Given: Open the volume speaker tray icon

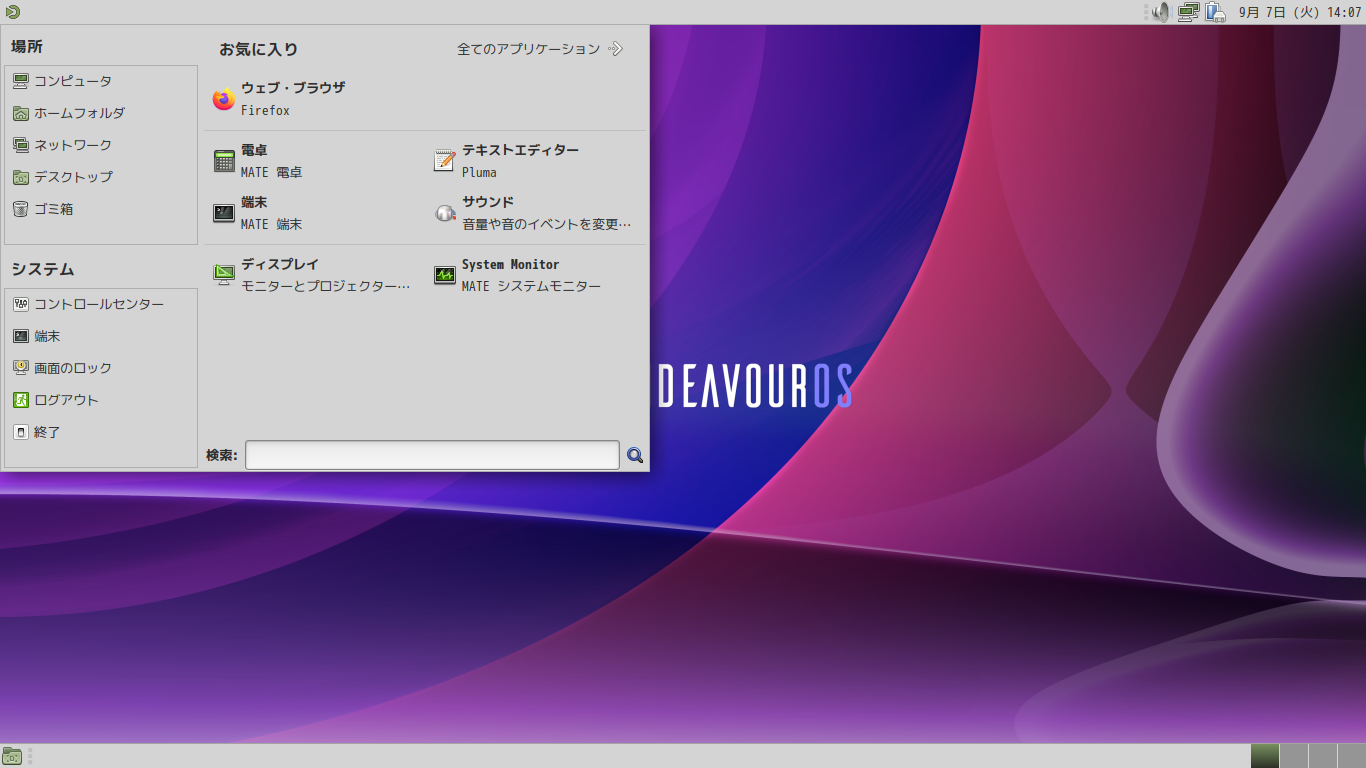Looking at the screenshot, I should (1160, 12).
